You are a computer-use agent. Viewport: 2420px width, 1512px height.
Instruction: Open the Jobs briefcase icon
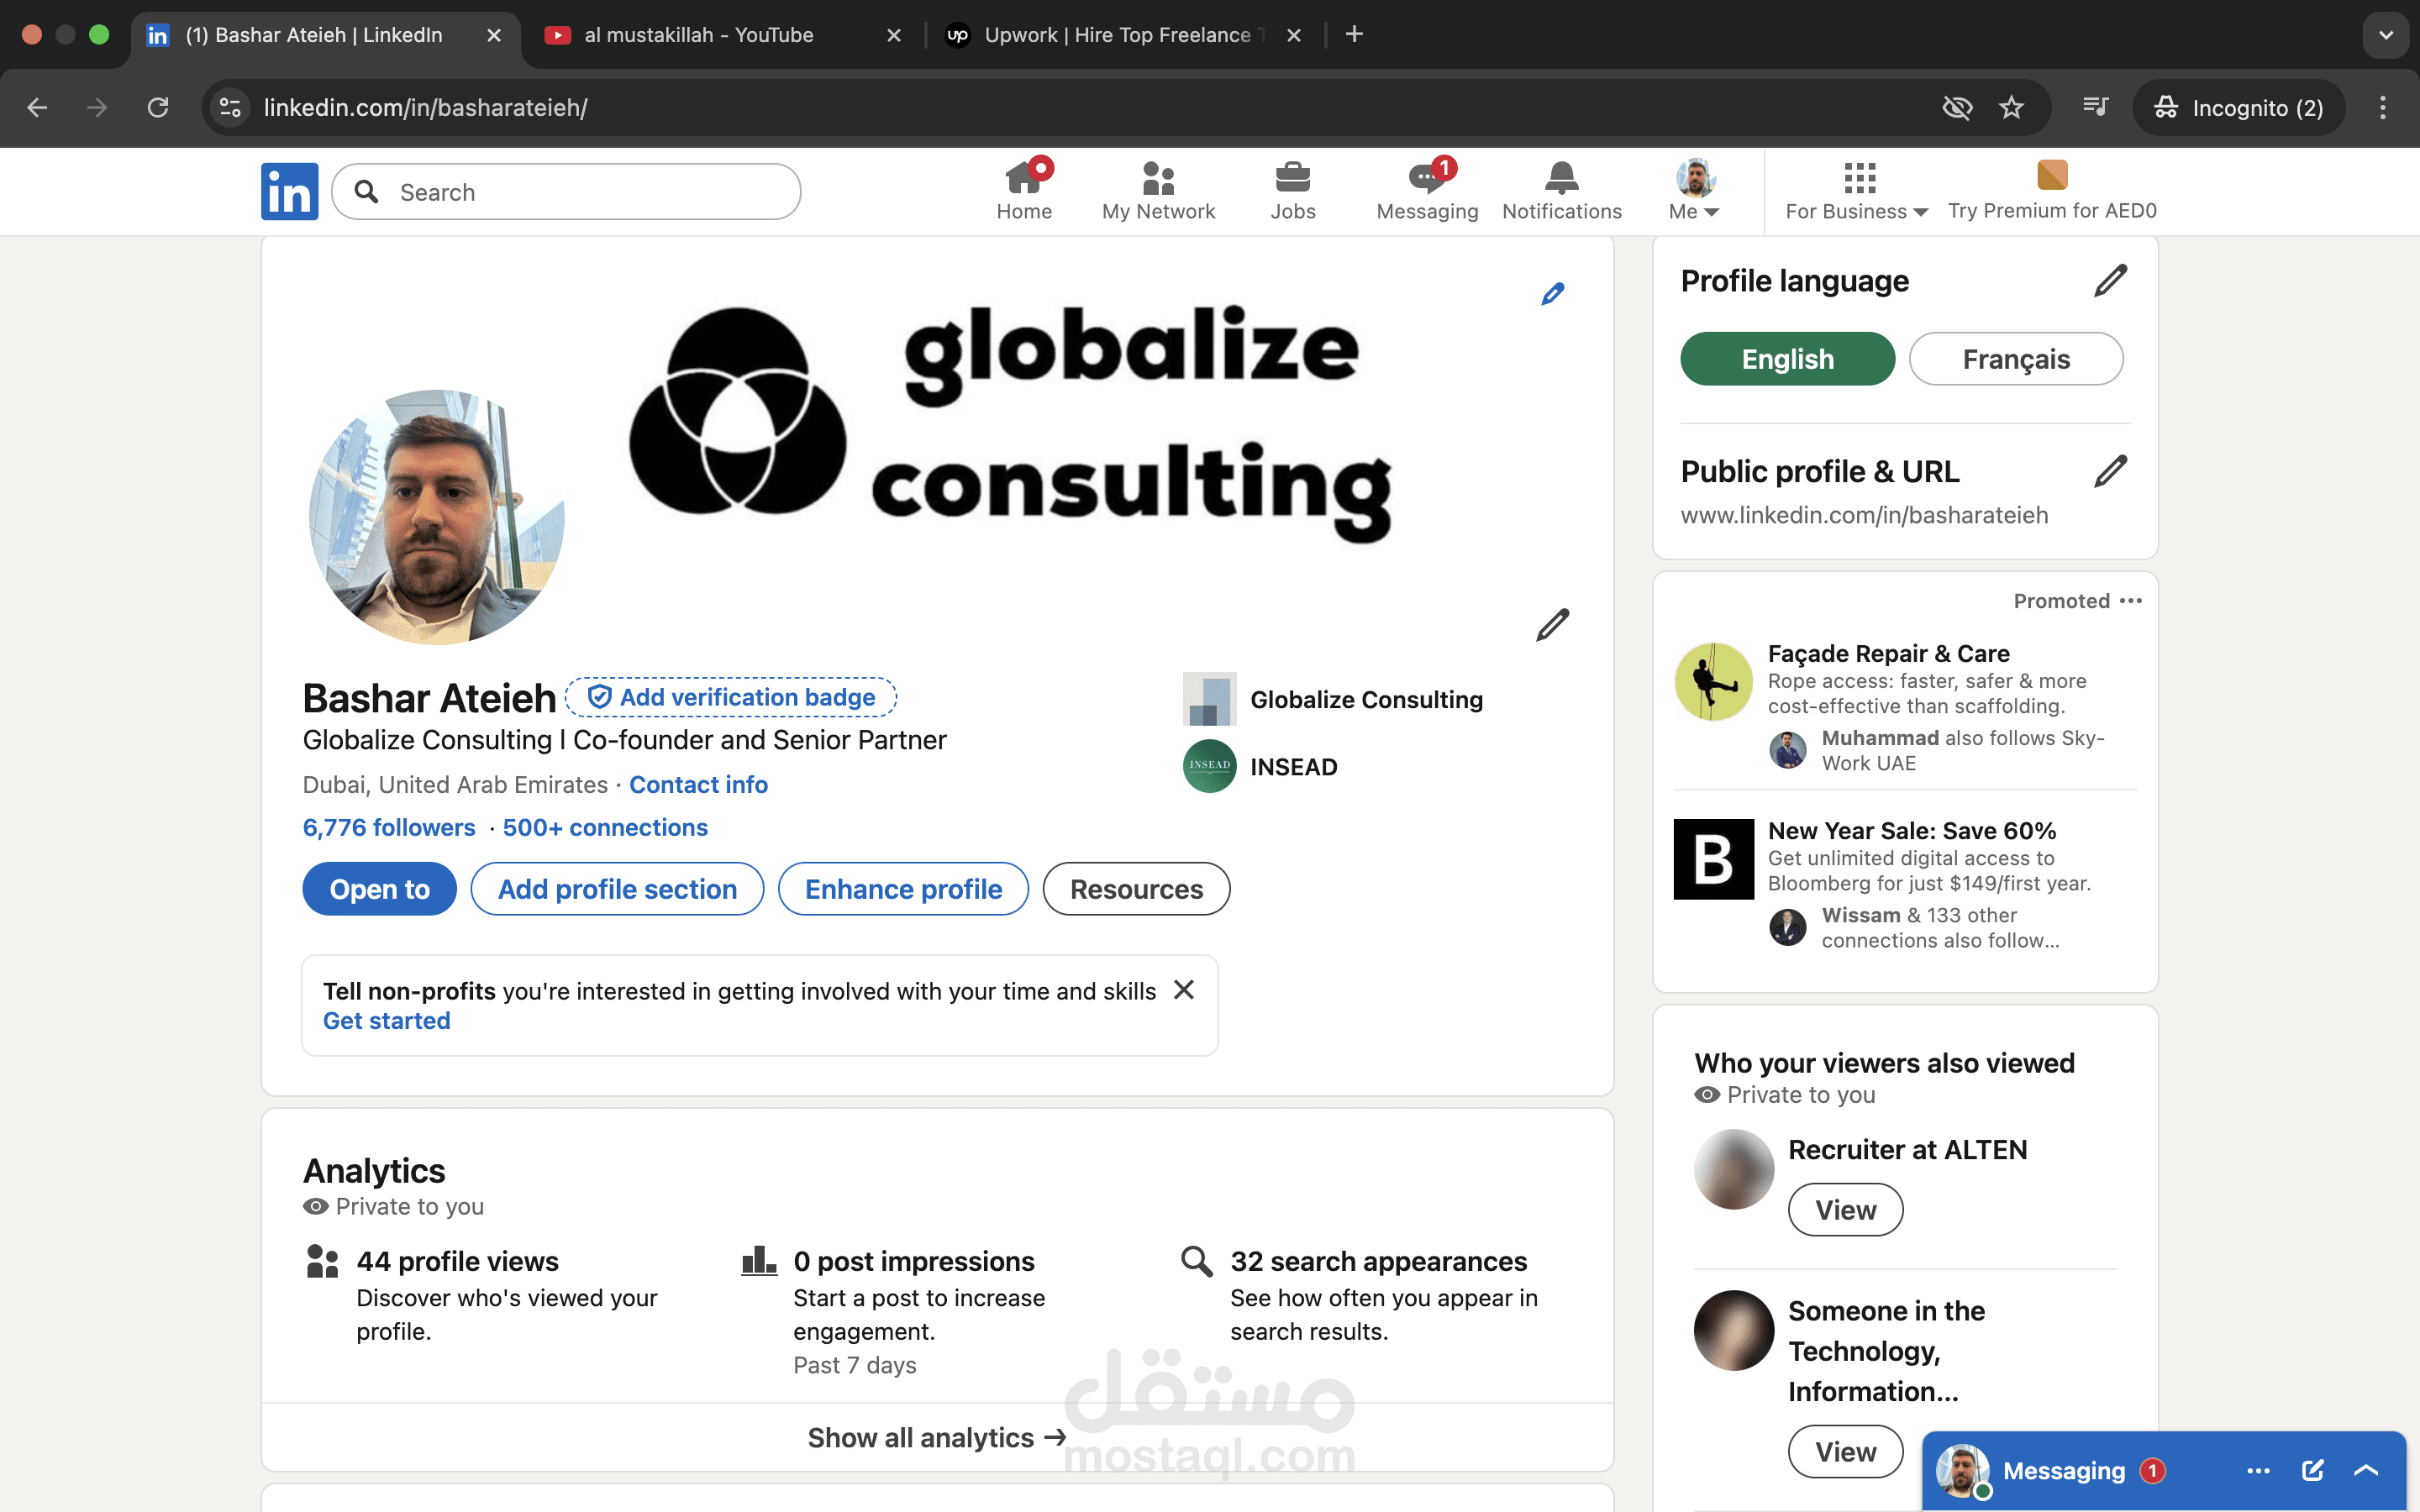1292,178
